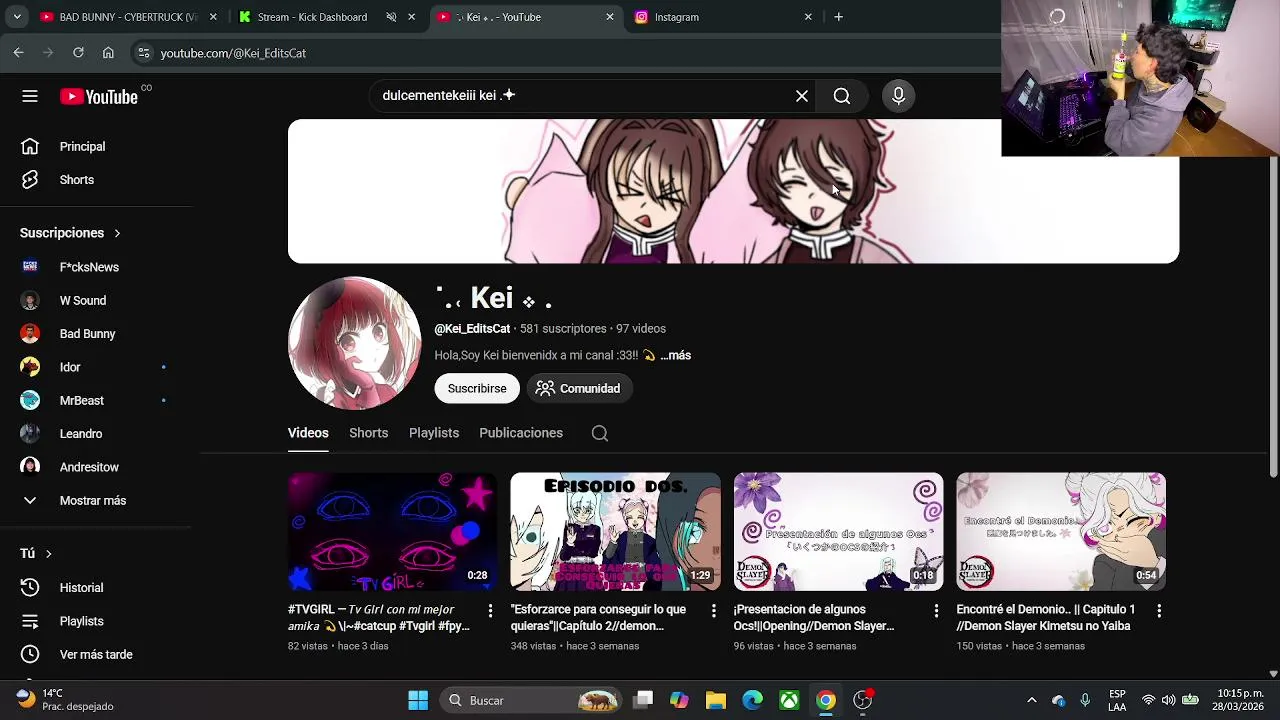Open site information icon in address bar
The height and width of the screenshot is (720, 1280).
[x=144, y=53]
